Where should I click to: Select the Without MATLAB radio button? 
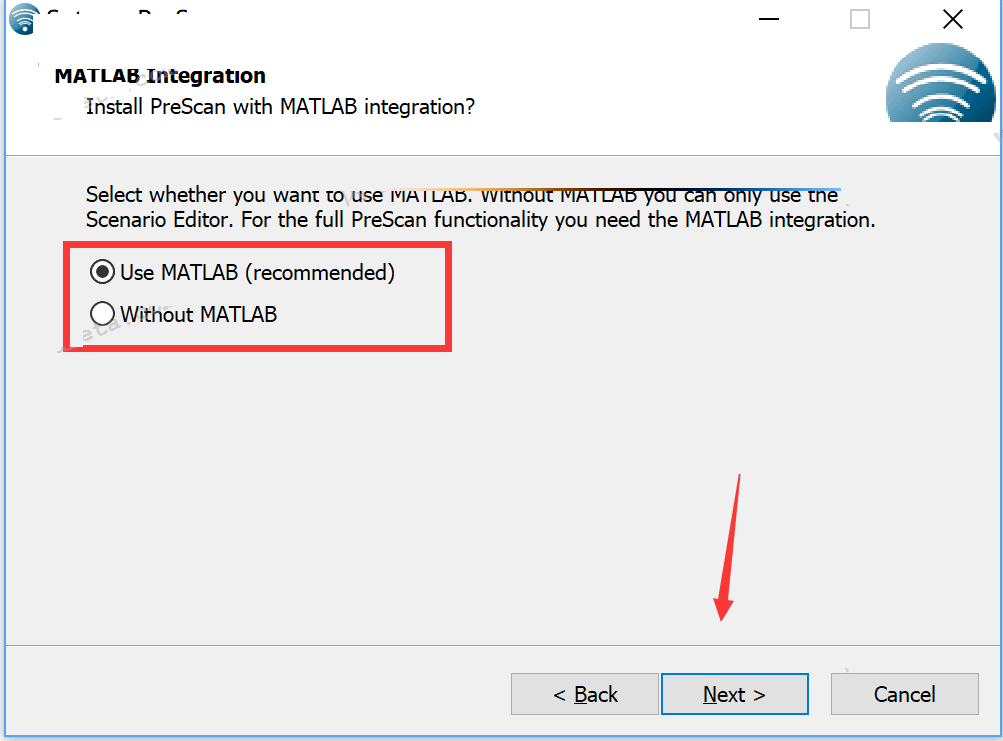(x=102, y=314)
